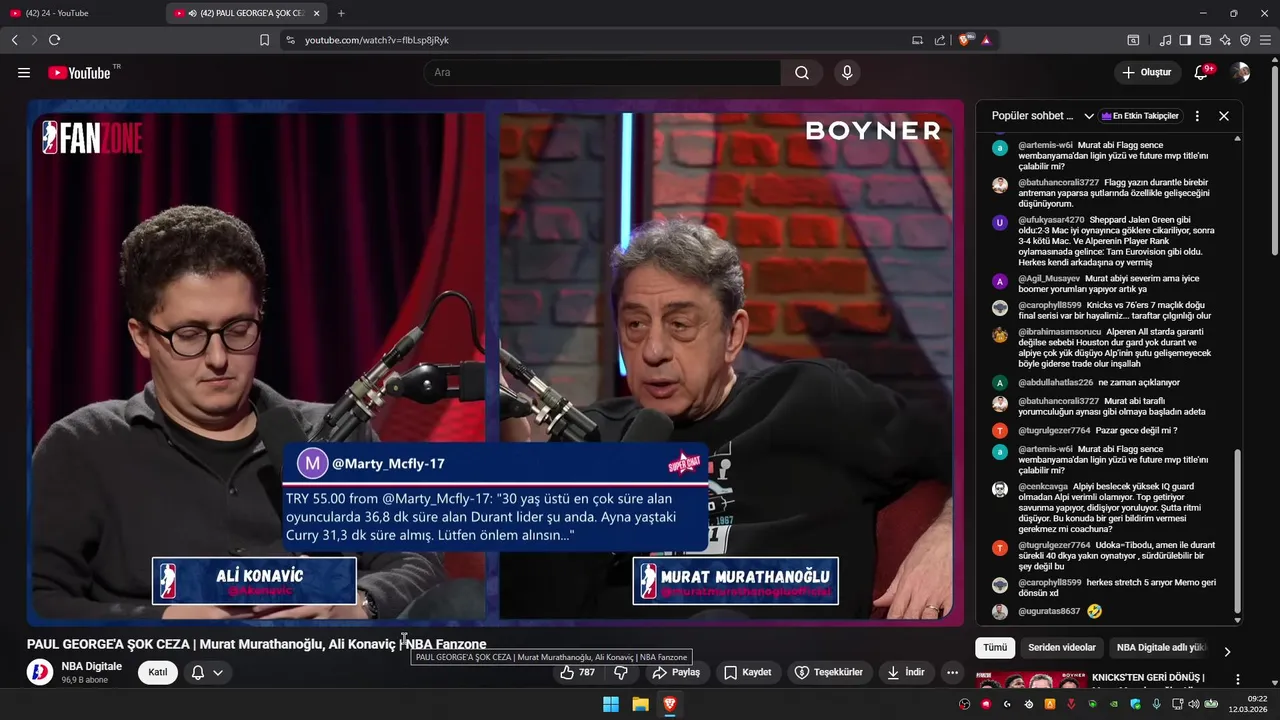The image size is (1280, 720).
Task: Click @uguratas8637 chat username
Action: point(1049,611)
